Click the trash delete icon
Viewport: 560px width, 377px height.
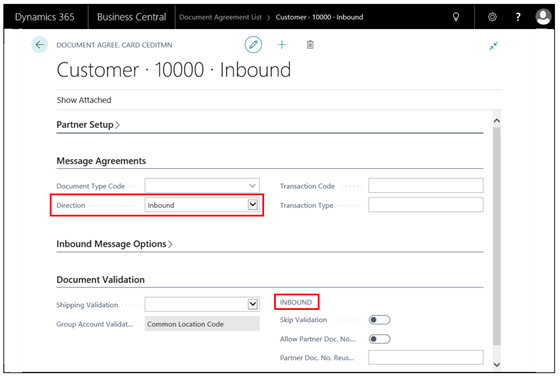(310, 45)
